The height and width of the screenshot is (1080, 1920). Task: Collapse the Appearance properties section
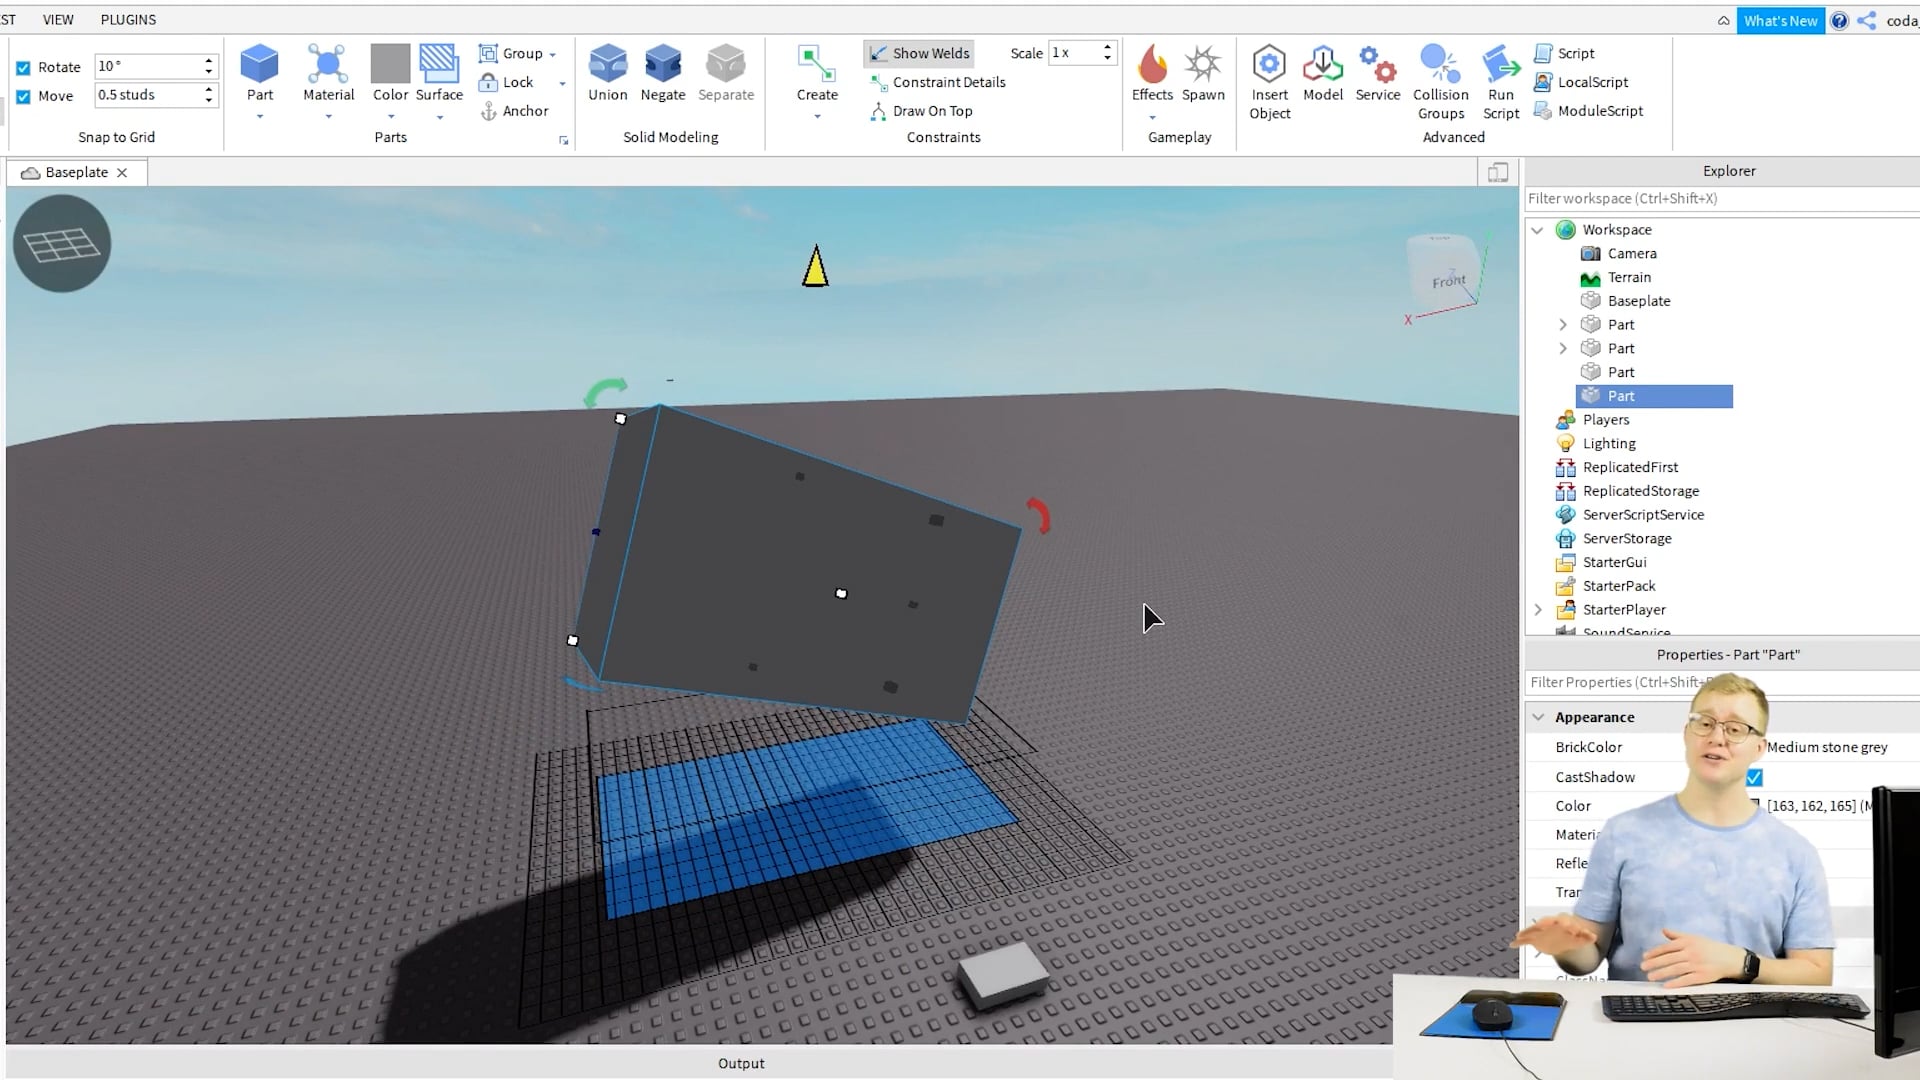point(1538,717)
